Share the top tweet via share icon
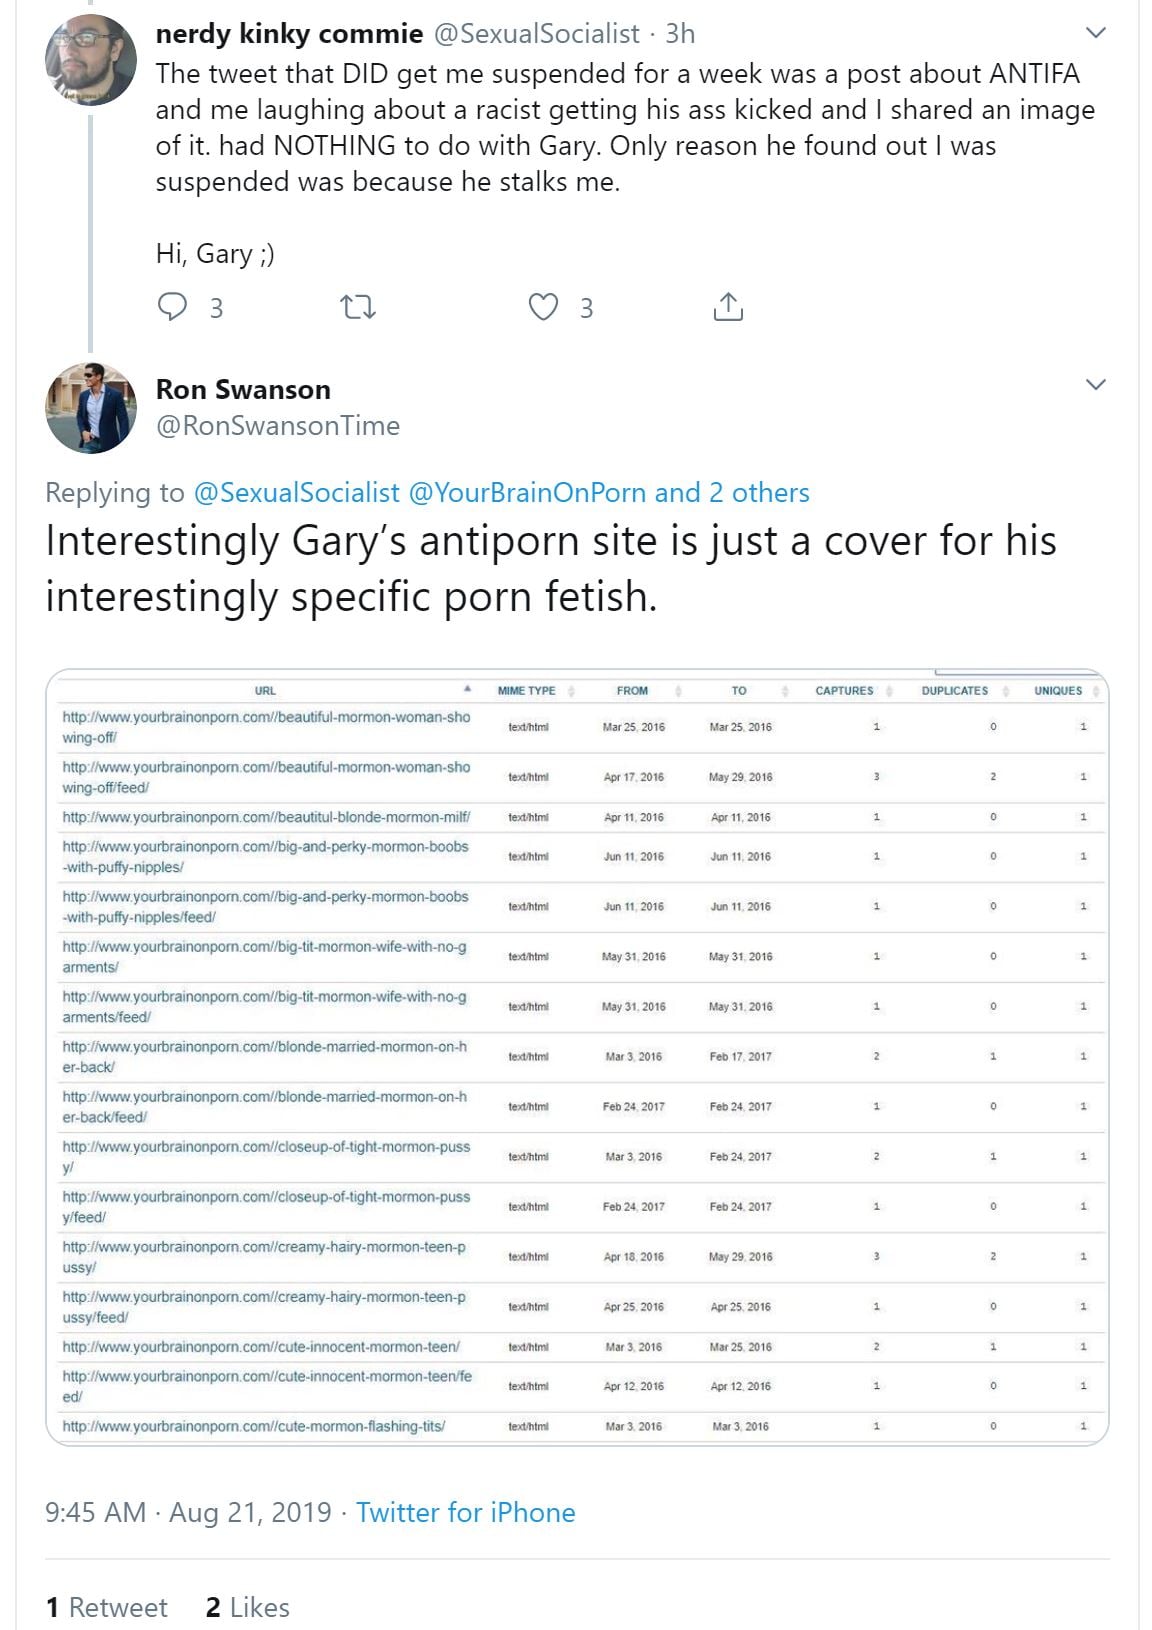The image size is (1152, 1630). coord(728,307)
